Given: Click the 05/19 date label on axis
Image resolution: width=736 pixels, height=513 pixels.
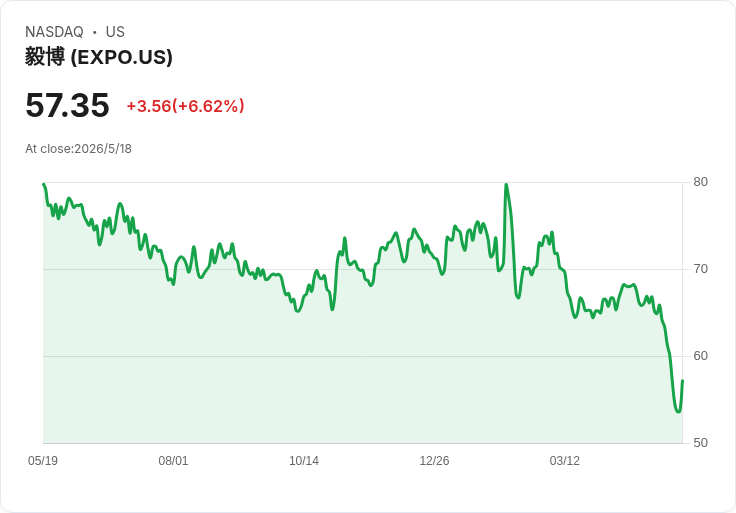Looking at the screenshot, I should [x=43, y=461].
